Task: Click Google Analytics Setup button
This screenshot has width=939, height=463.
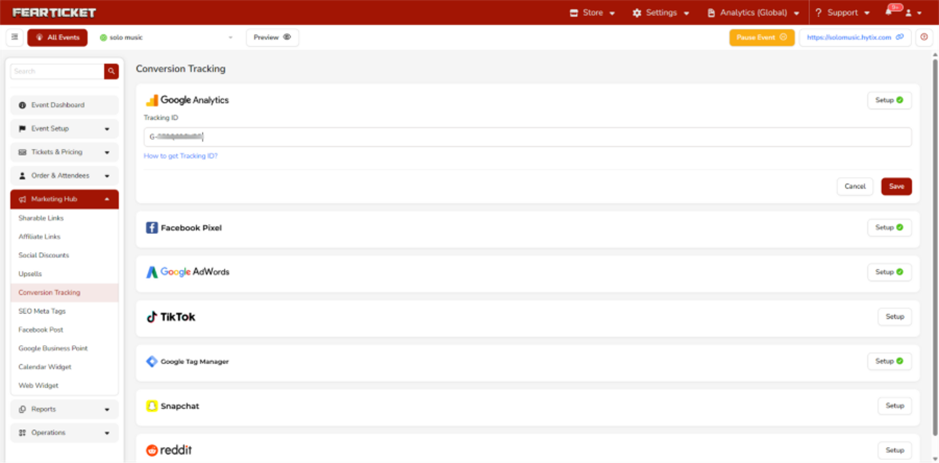Action: pyautogui.click(x=889, y=101)
